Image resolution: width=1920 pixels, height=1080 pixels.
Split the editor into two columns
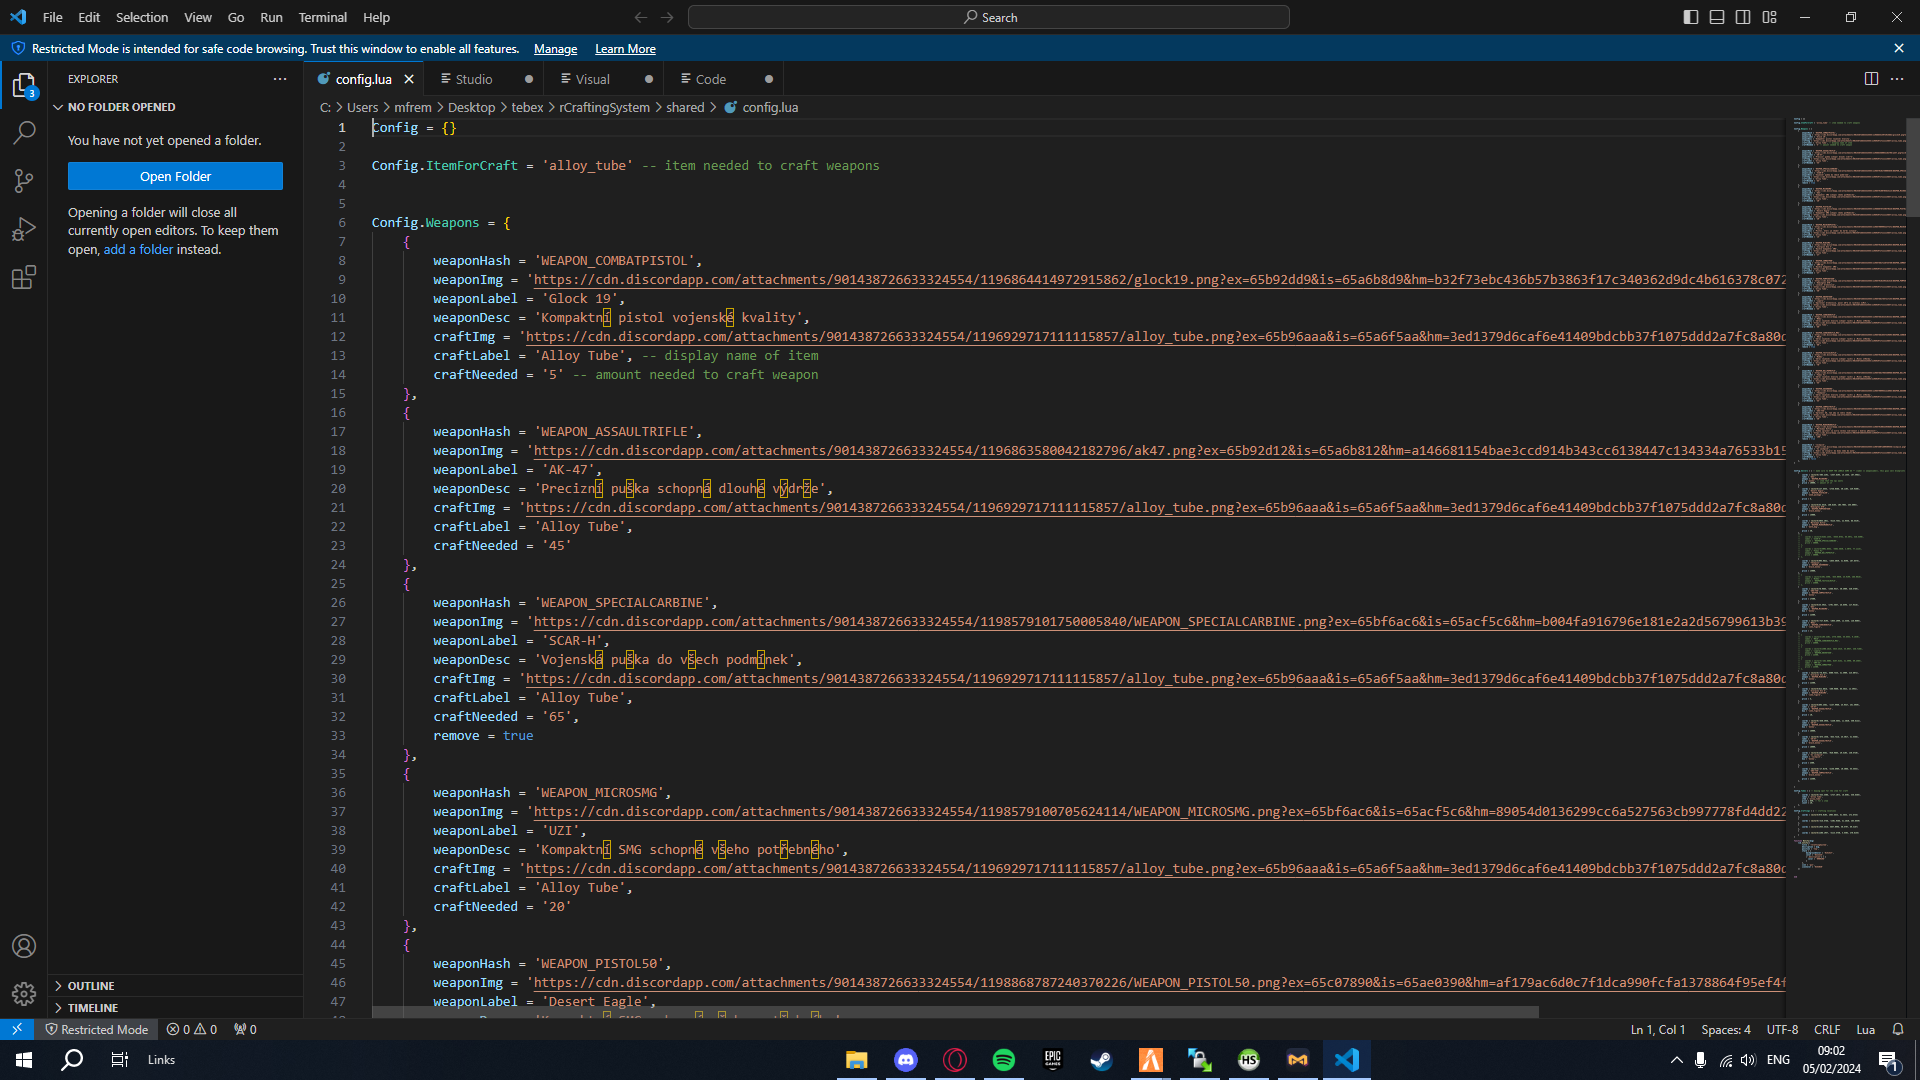point(1870,78)
